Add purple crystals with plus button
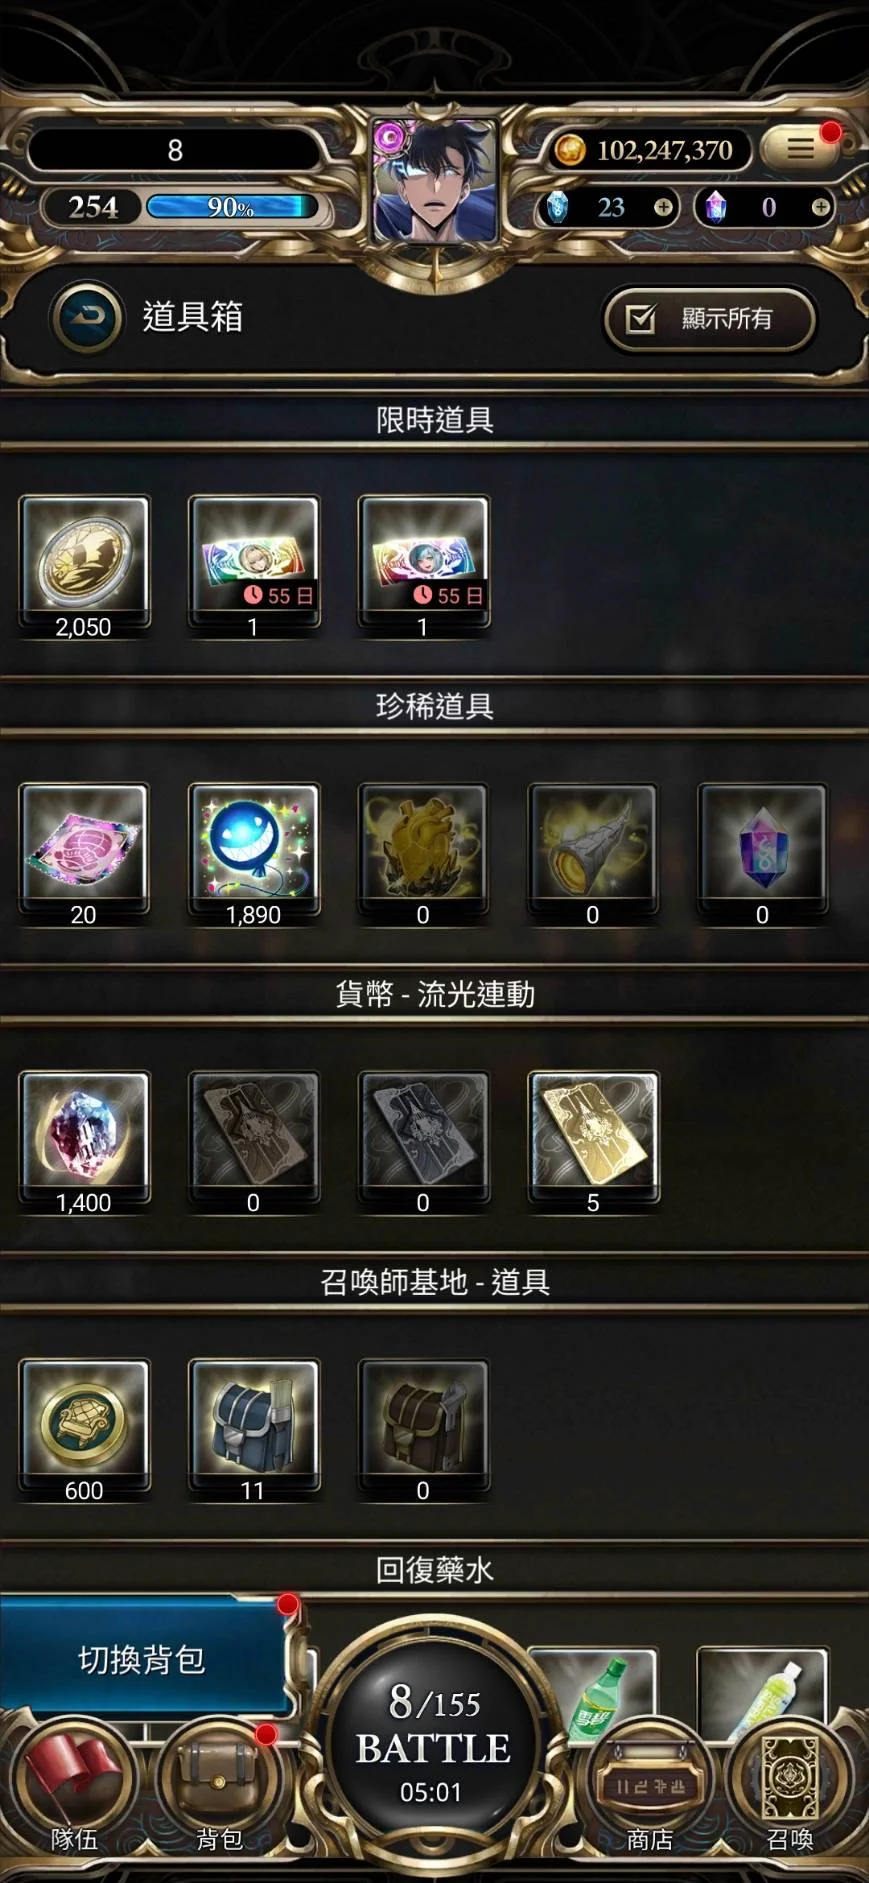This screenshot has width=869, height=1883. (820, 207)
